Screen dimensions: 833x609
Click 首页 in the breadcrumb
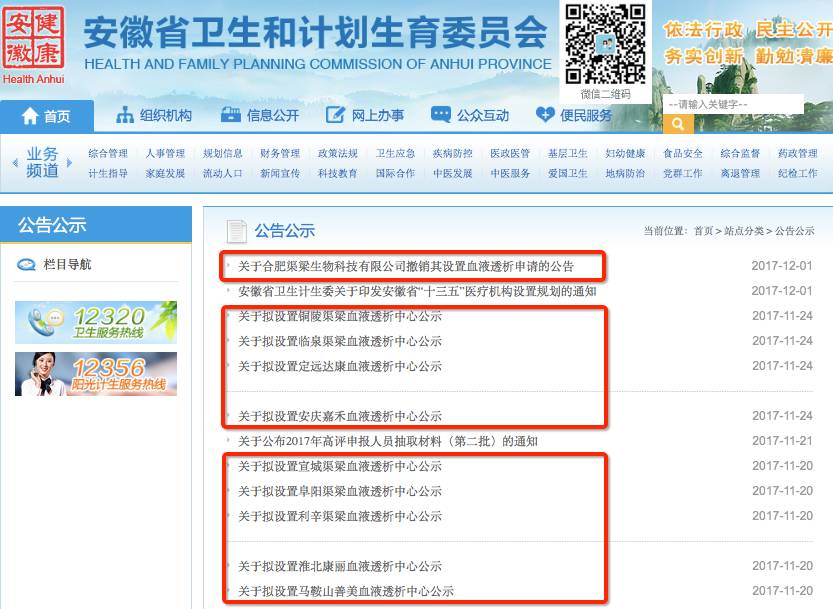coord(703,231)
